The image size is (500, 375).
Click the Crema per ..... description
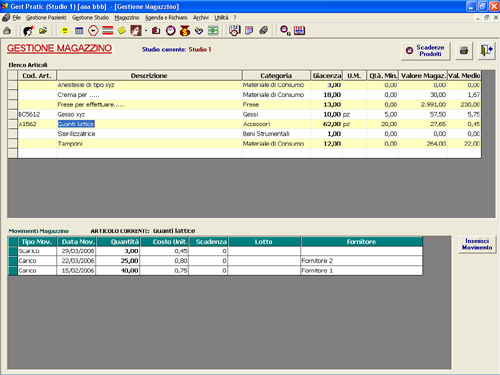[78, 95]
